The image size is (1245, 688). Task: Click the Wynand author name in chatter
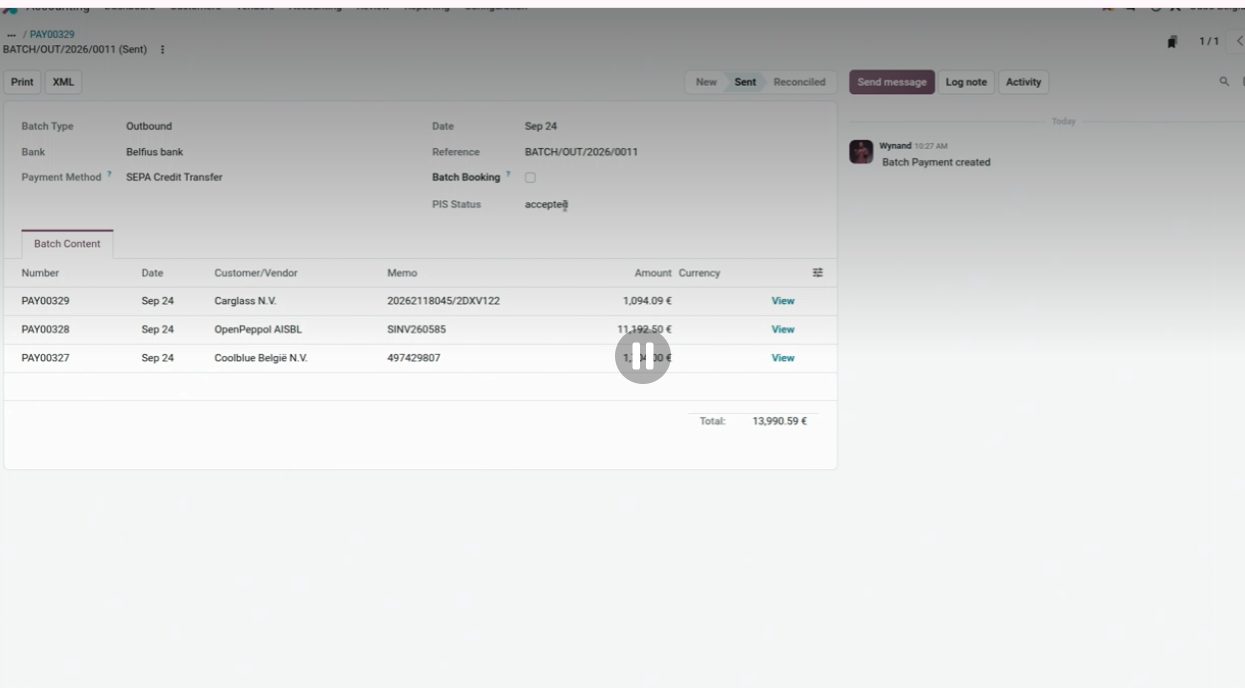(895, 146)
